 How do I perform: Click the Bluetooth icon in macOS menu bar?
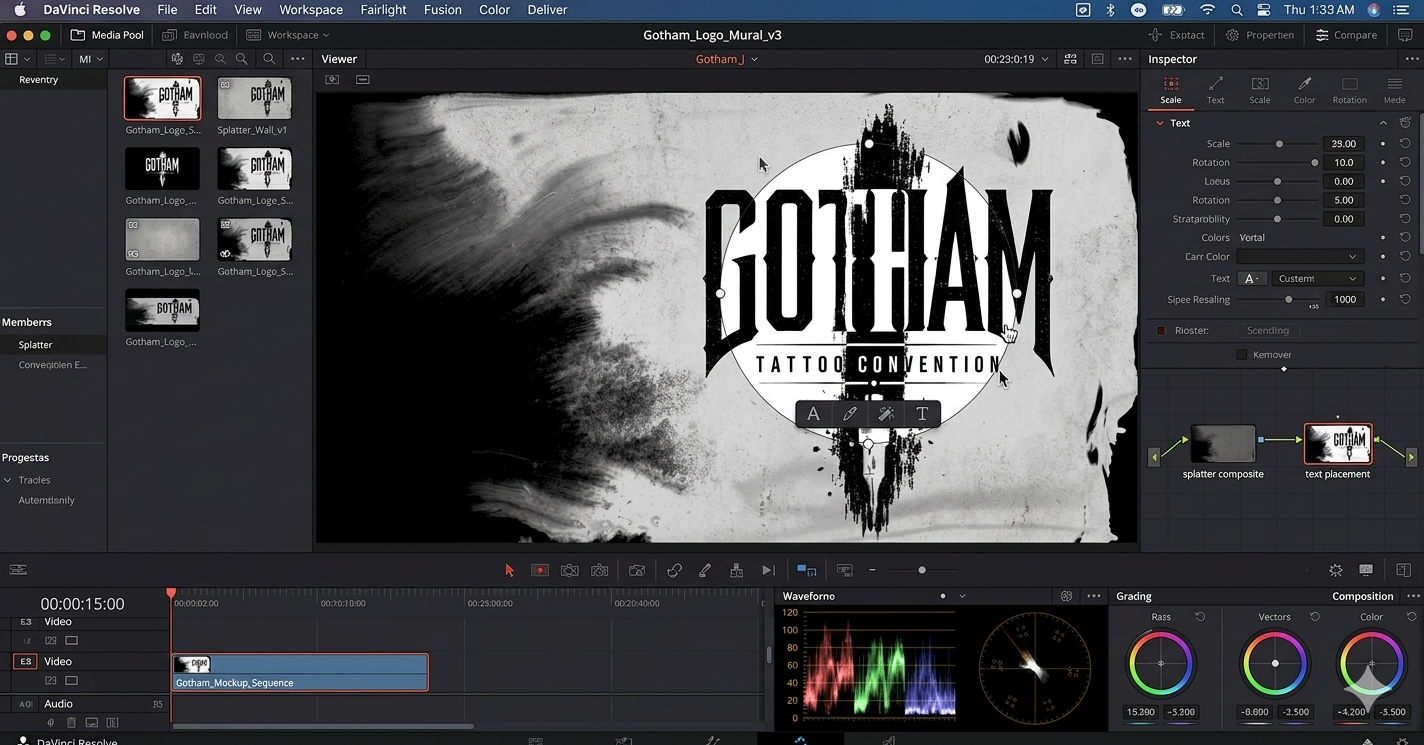click(x=1110, y=10)
